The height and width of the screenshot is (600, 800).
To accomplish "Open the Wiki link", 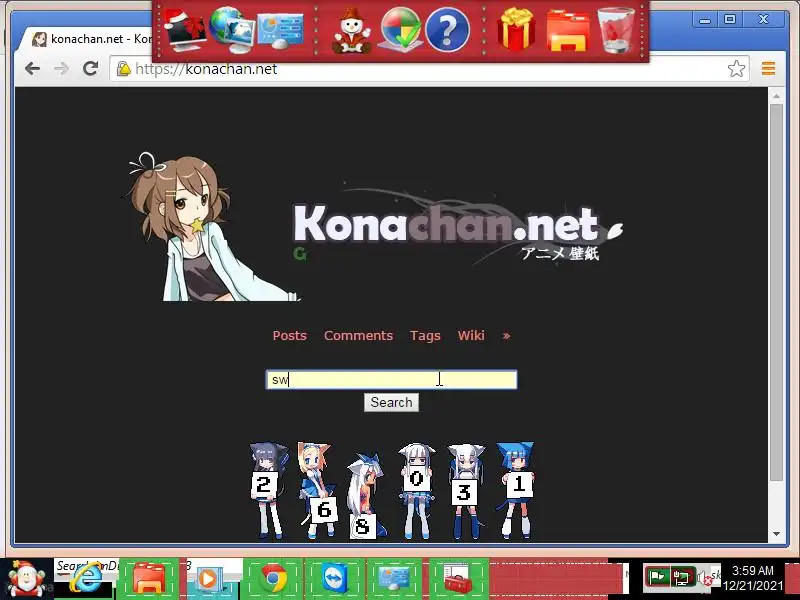I will (471, 335).
